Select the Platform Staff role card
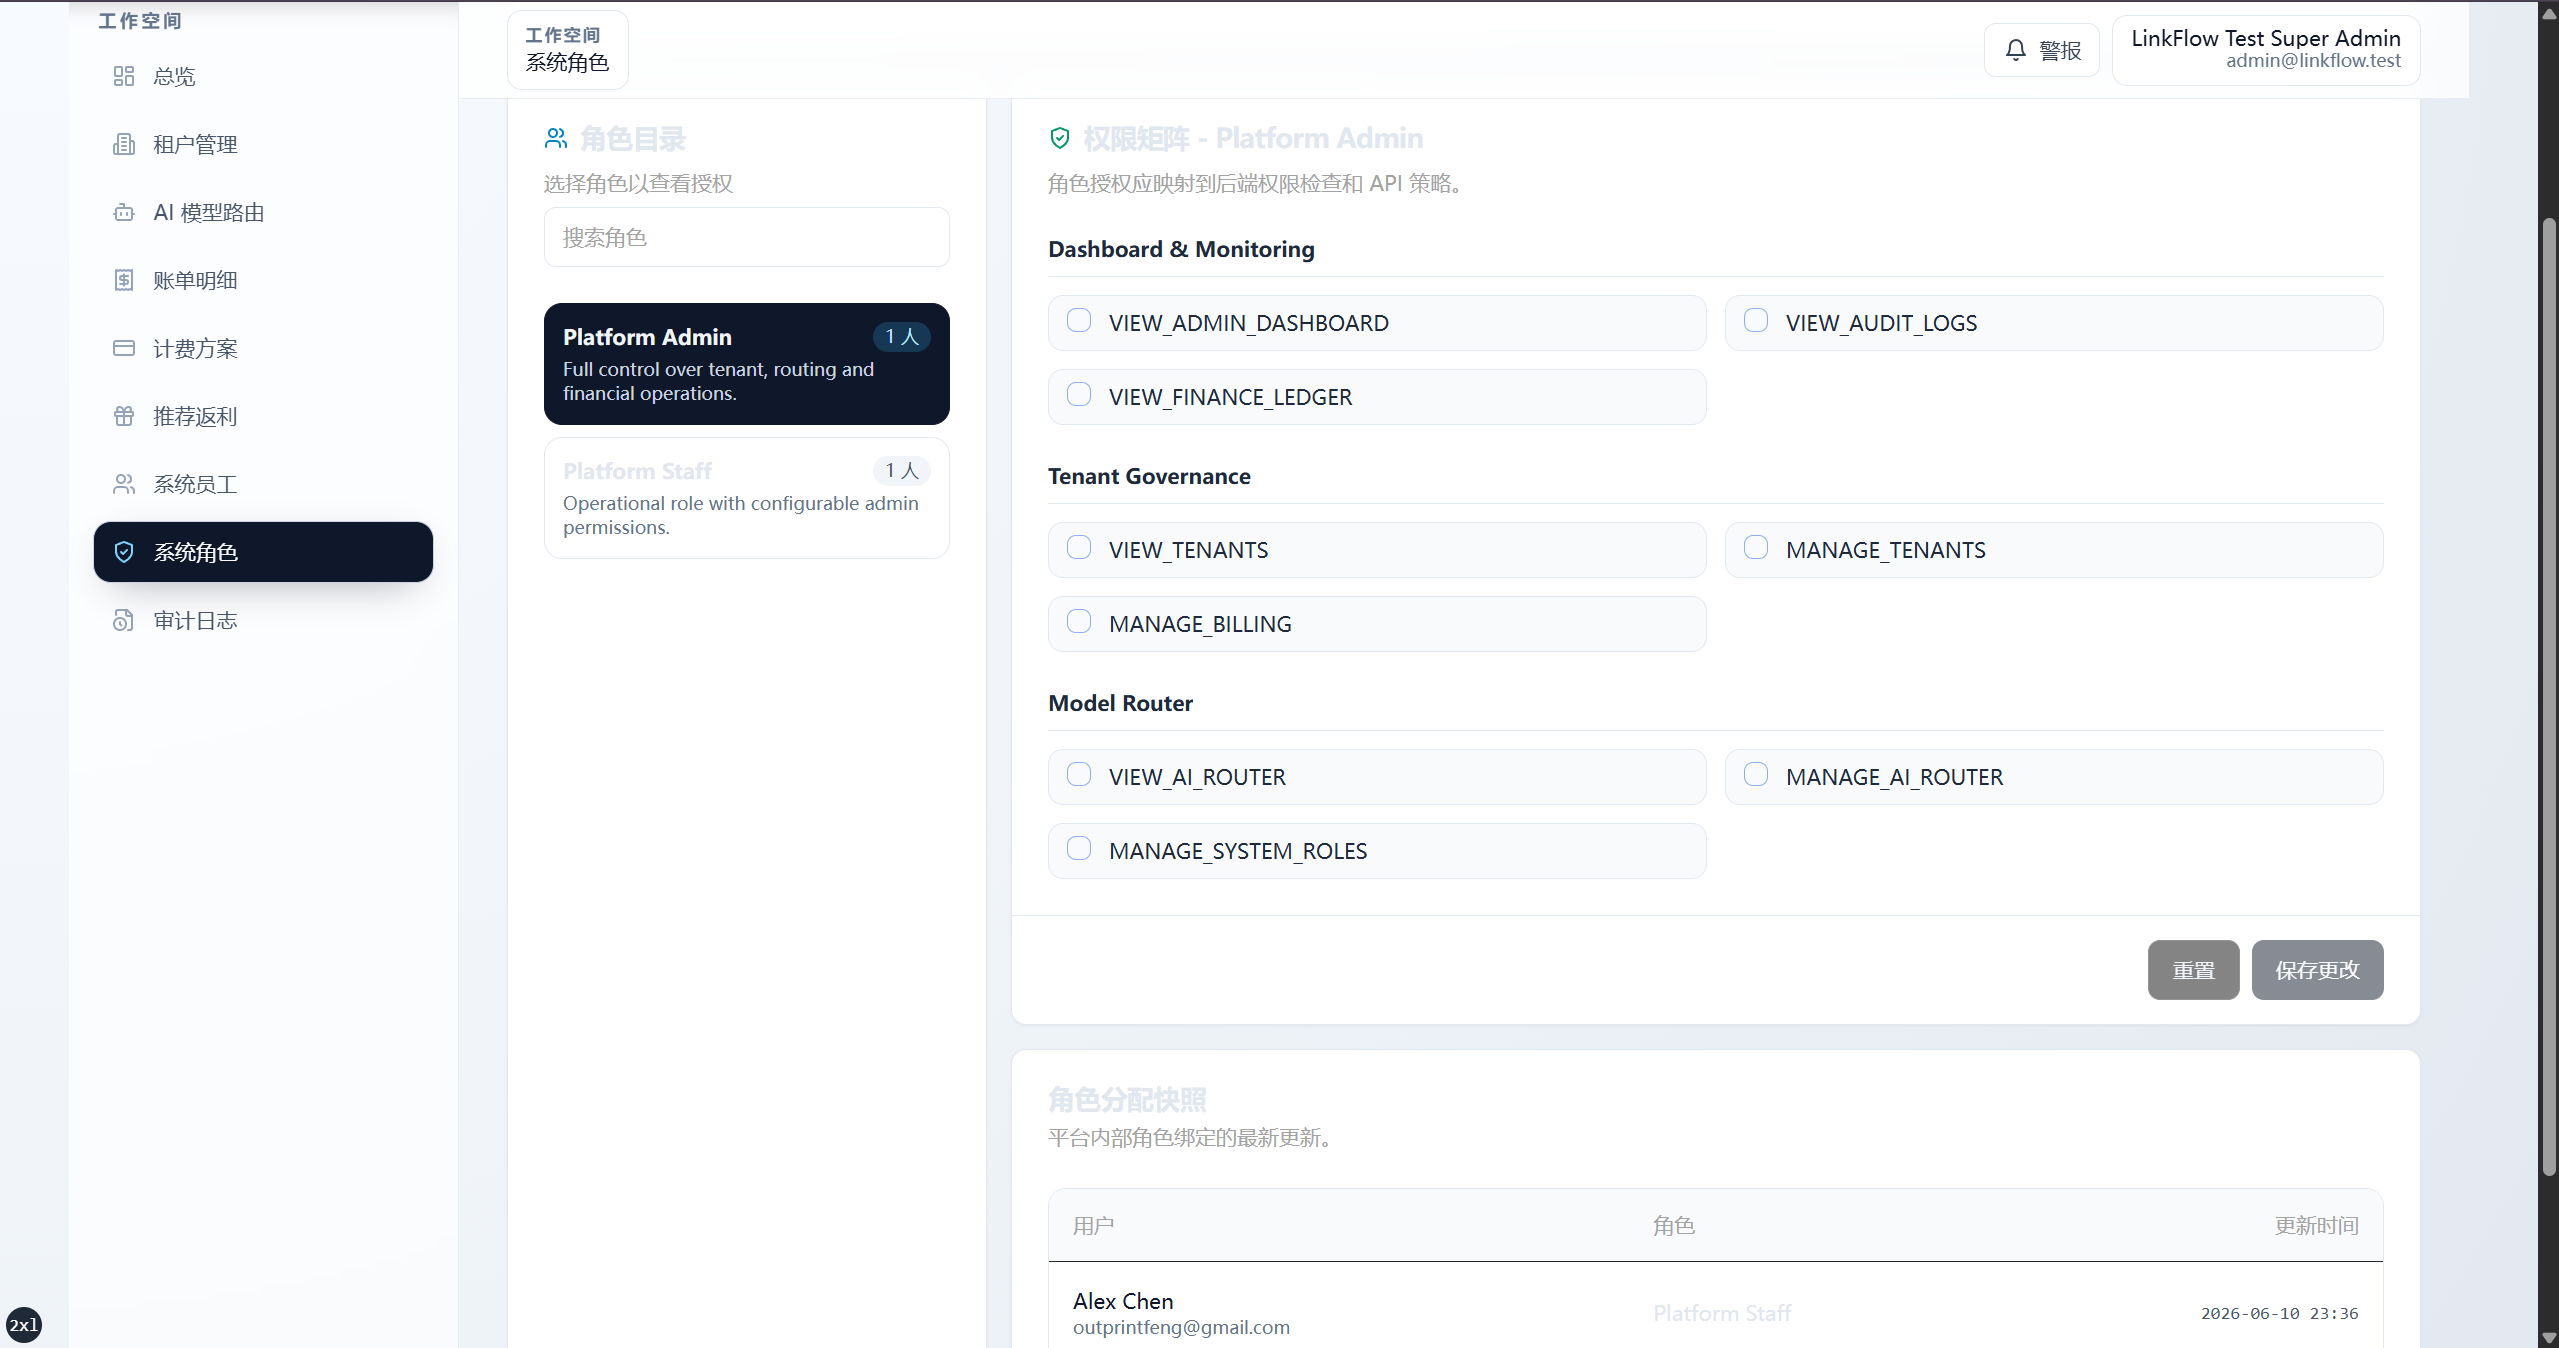Screen dimensions: 2559x1348 pyautogui.click(x=747, y=498)
